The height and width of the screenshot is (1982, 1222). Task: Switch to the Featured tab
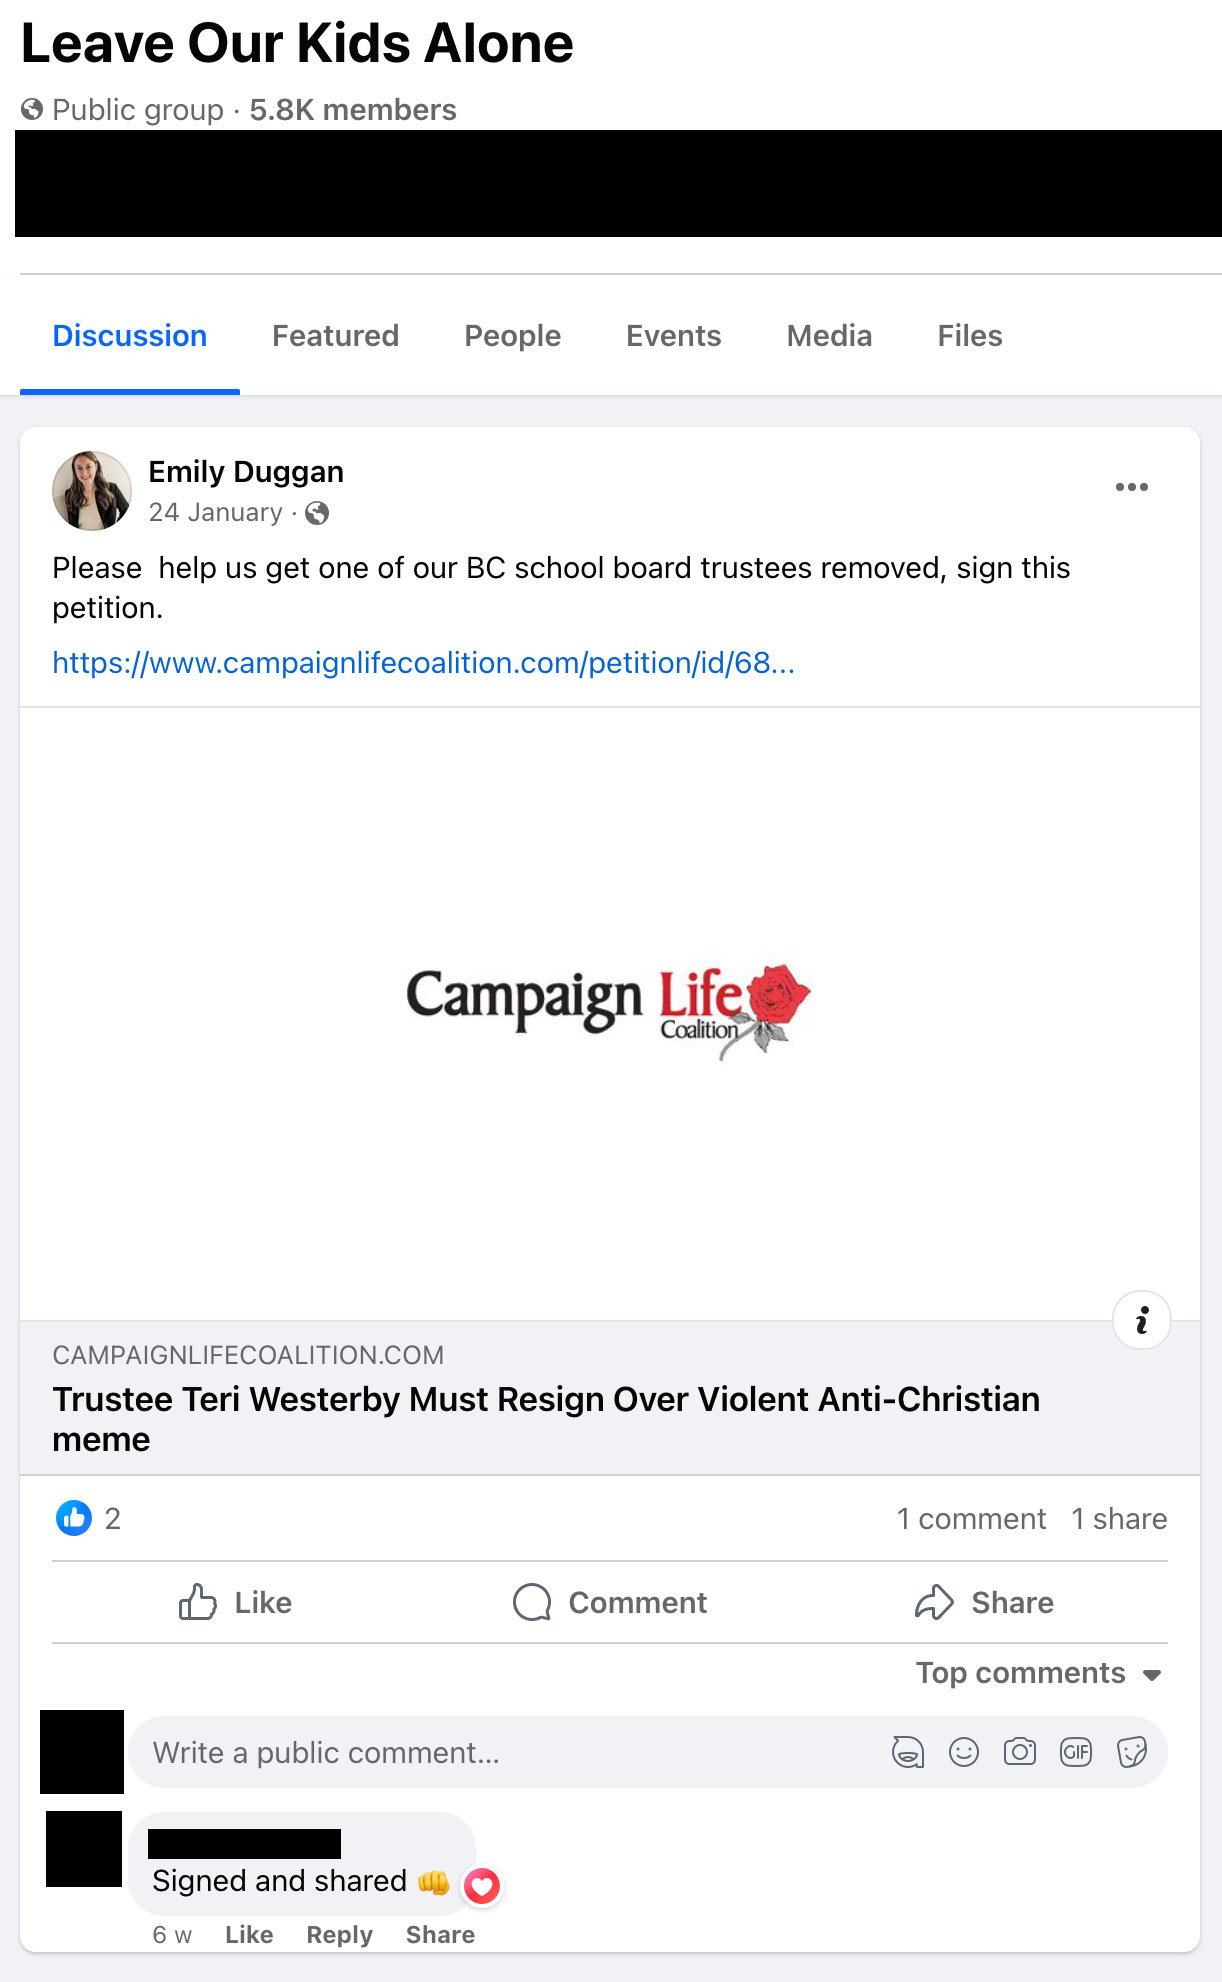coord(335,336)
